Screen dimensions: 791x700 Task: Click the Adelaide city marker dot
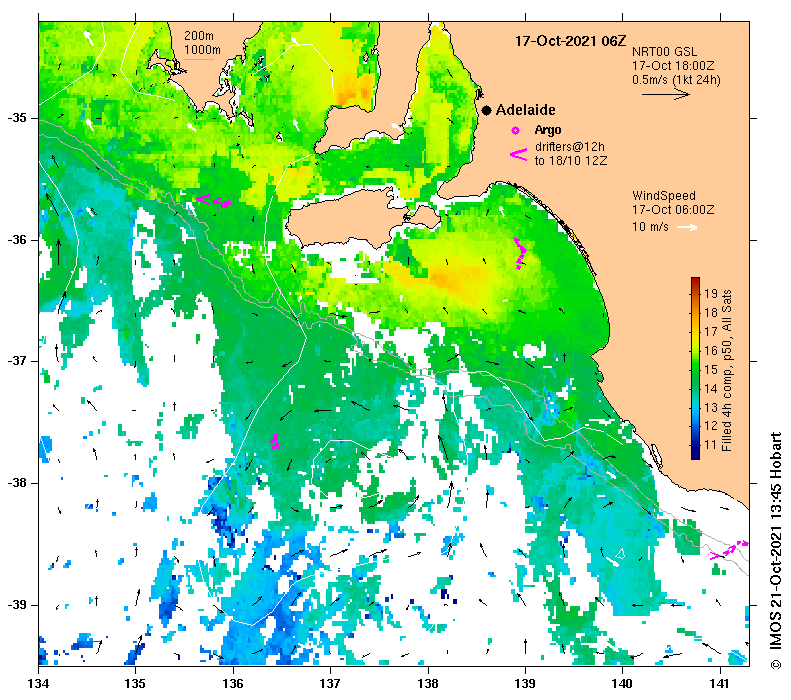[486, 110]
